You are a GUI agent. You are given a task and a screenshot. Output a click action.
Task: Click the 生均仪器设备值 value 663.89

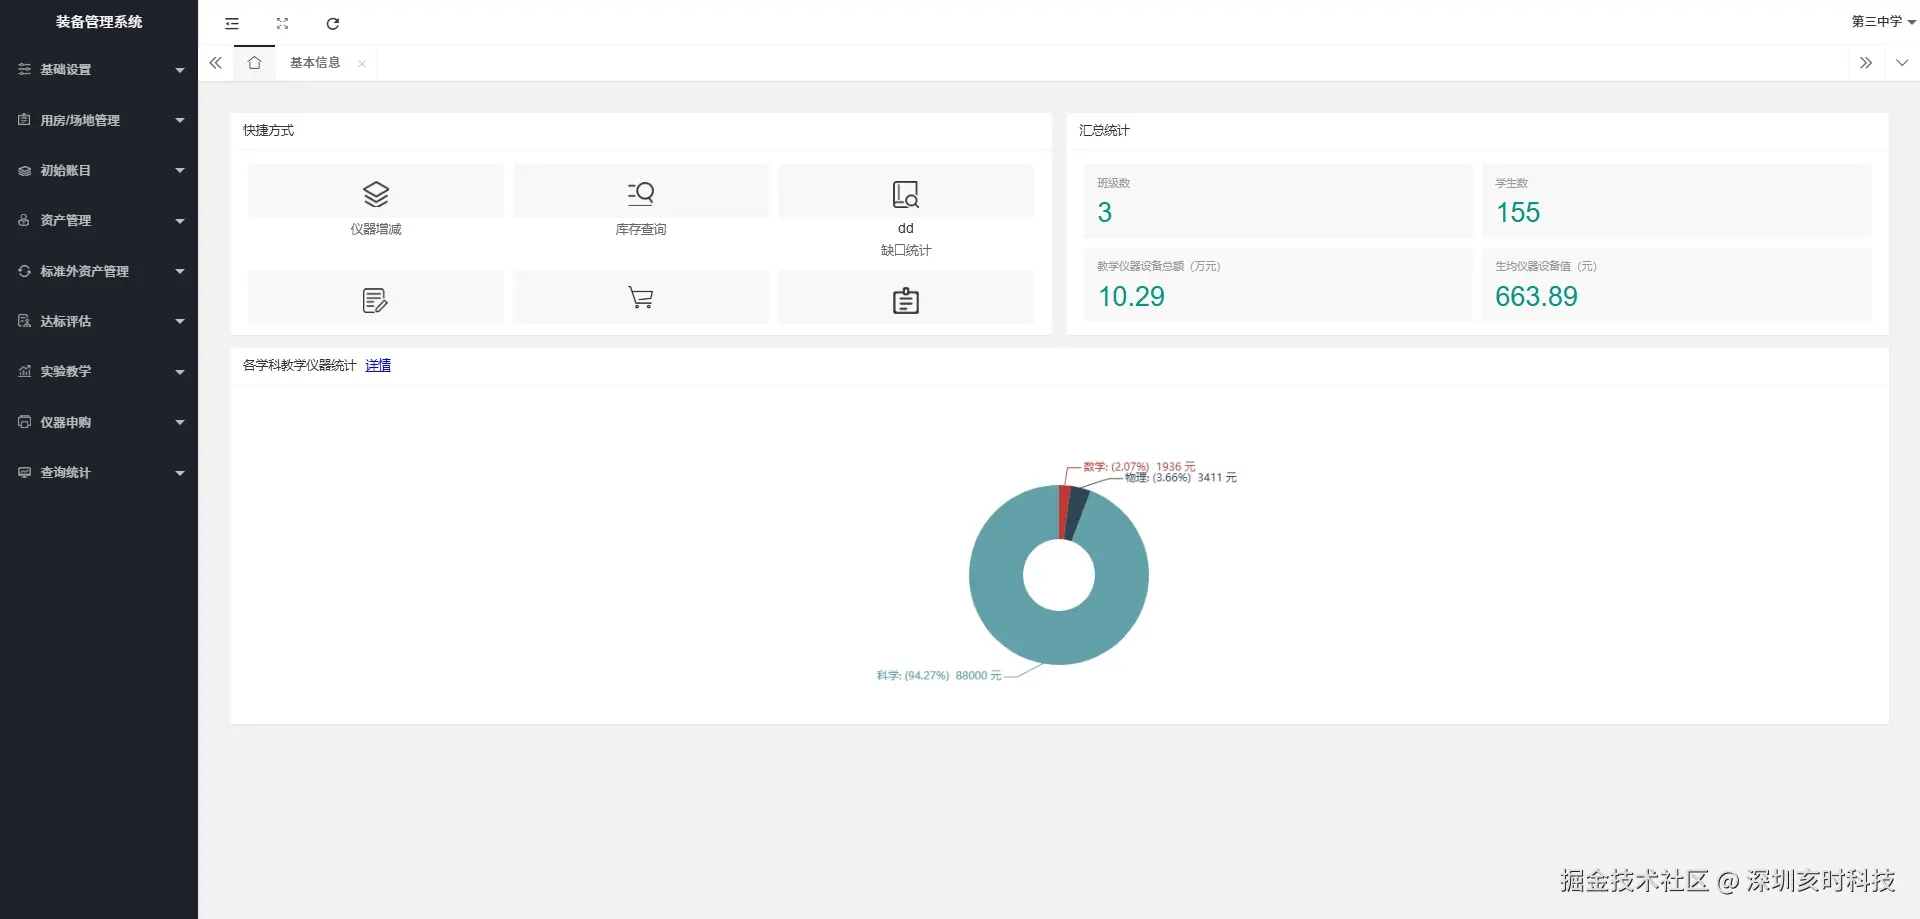point(1536,297)
